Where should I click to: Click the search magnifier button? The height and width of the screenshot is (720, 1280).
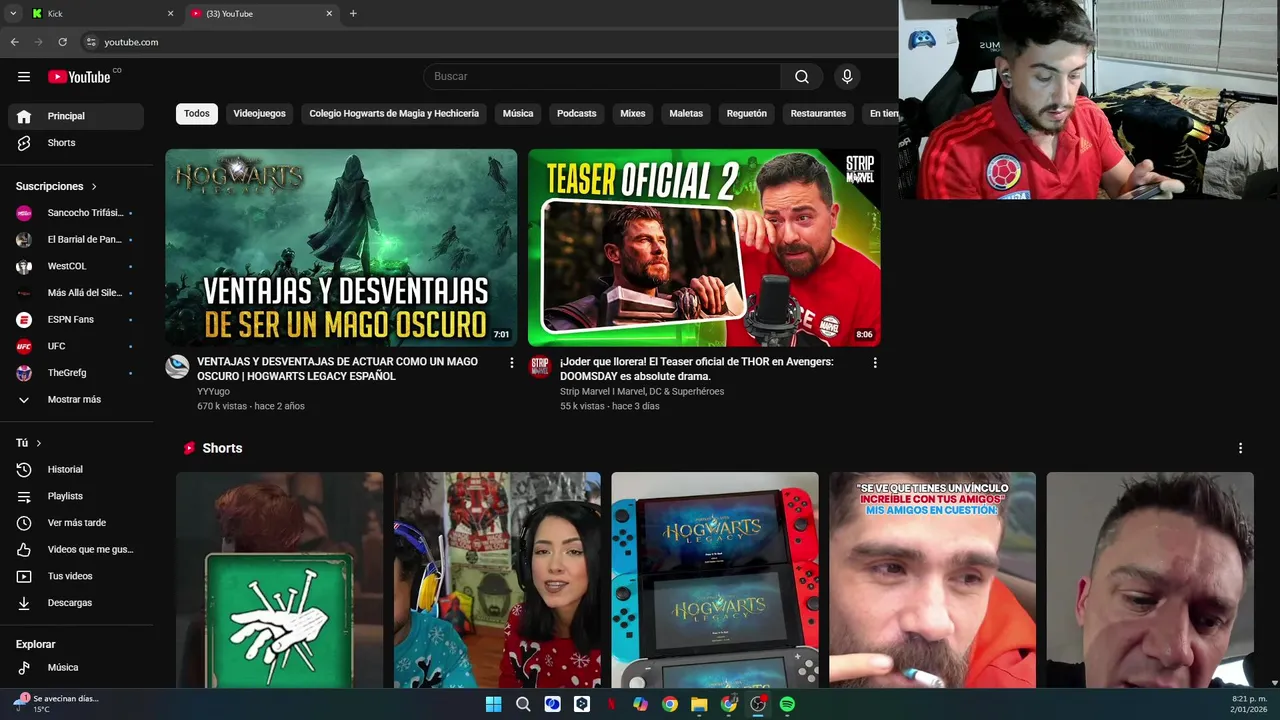click(x=802, y=77)
